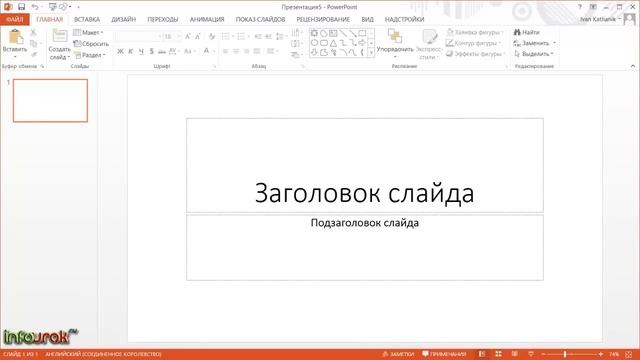Image resolution: width=640 pixels, height=360 pixels.
Task: Toggle Underline (Ч) formatting
Action: pyautogui.click(x=141, y=51)
